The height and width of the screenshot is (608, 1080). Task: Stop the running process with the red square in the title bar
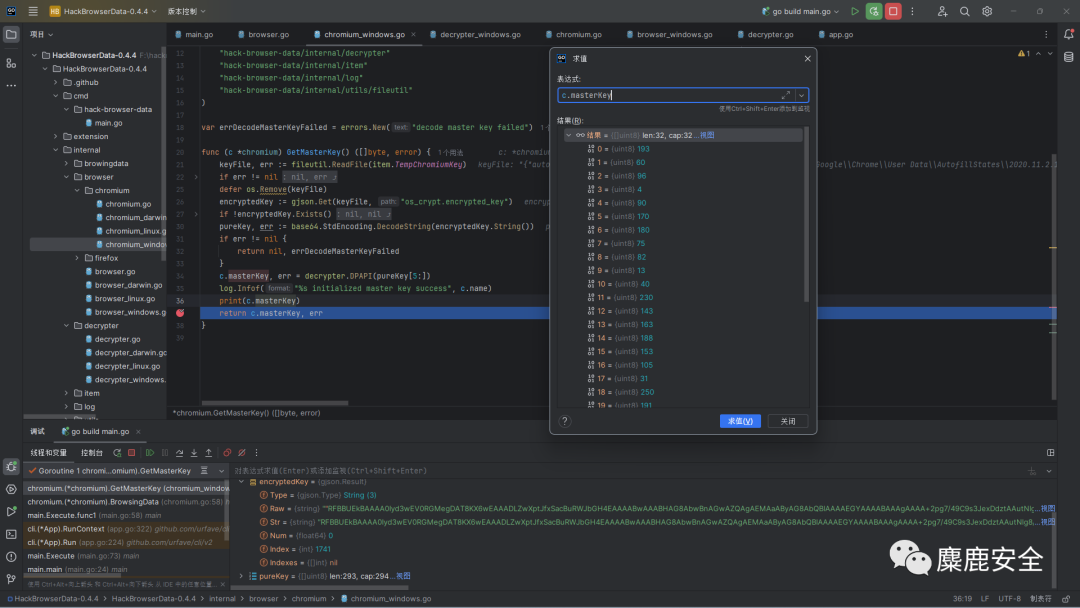[x=893, y=11]
